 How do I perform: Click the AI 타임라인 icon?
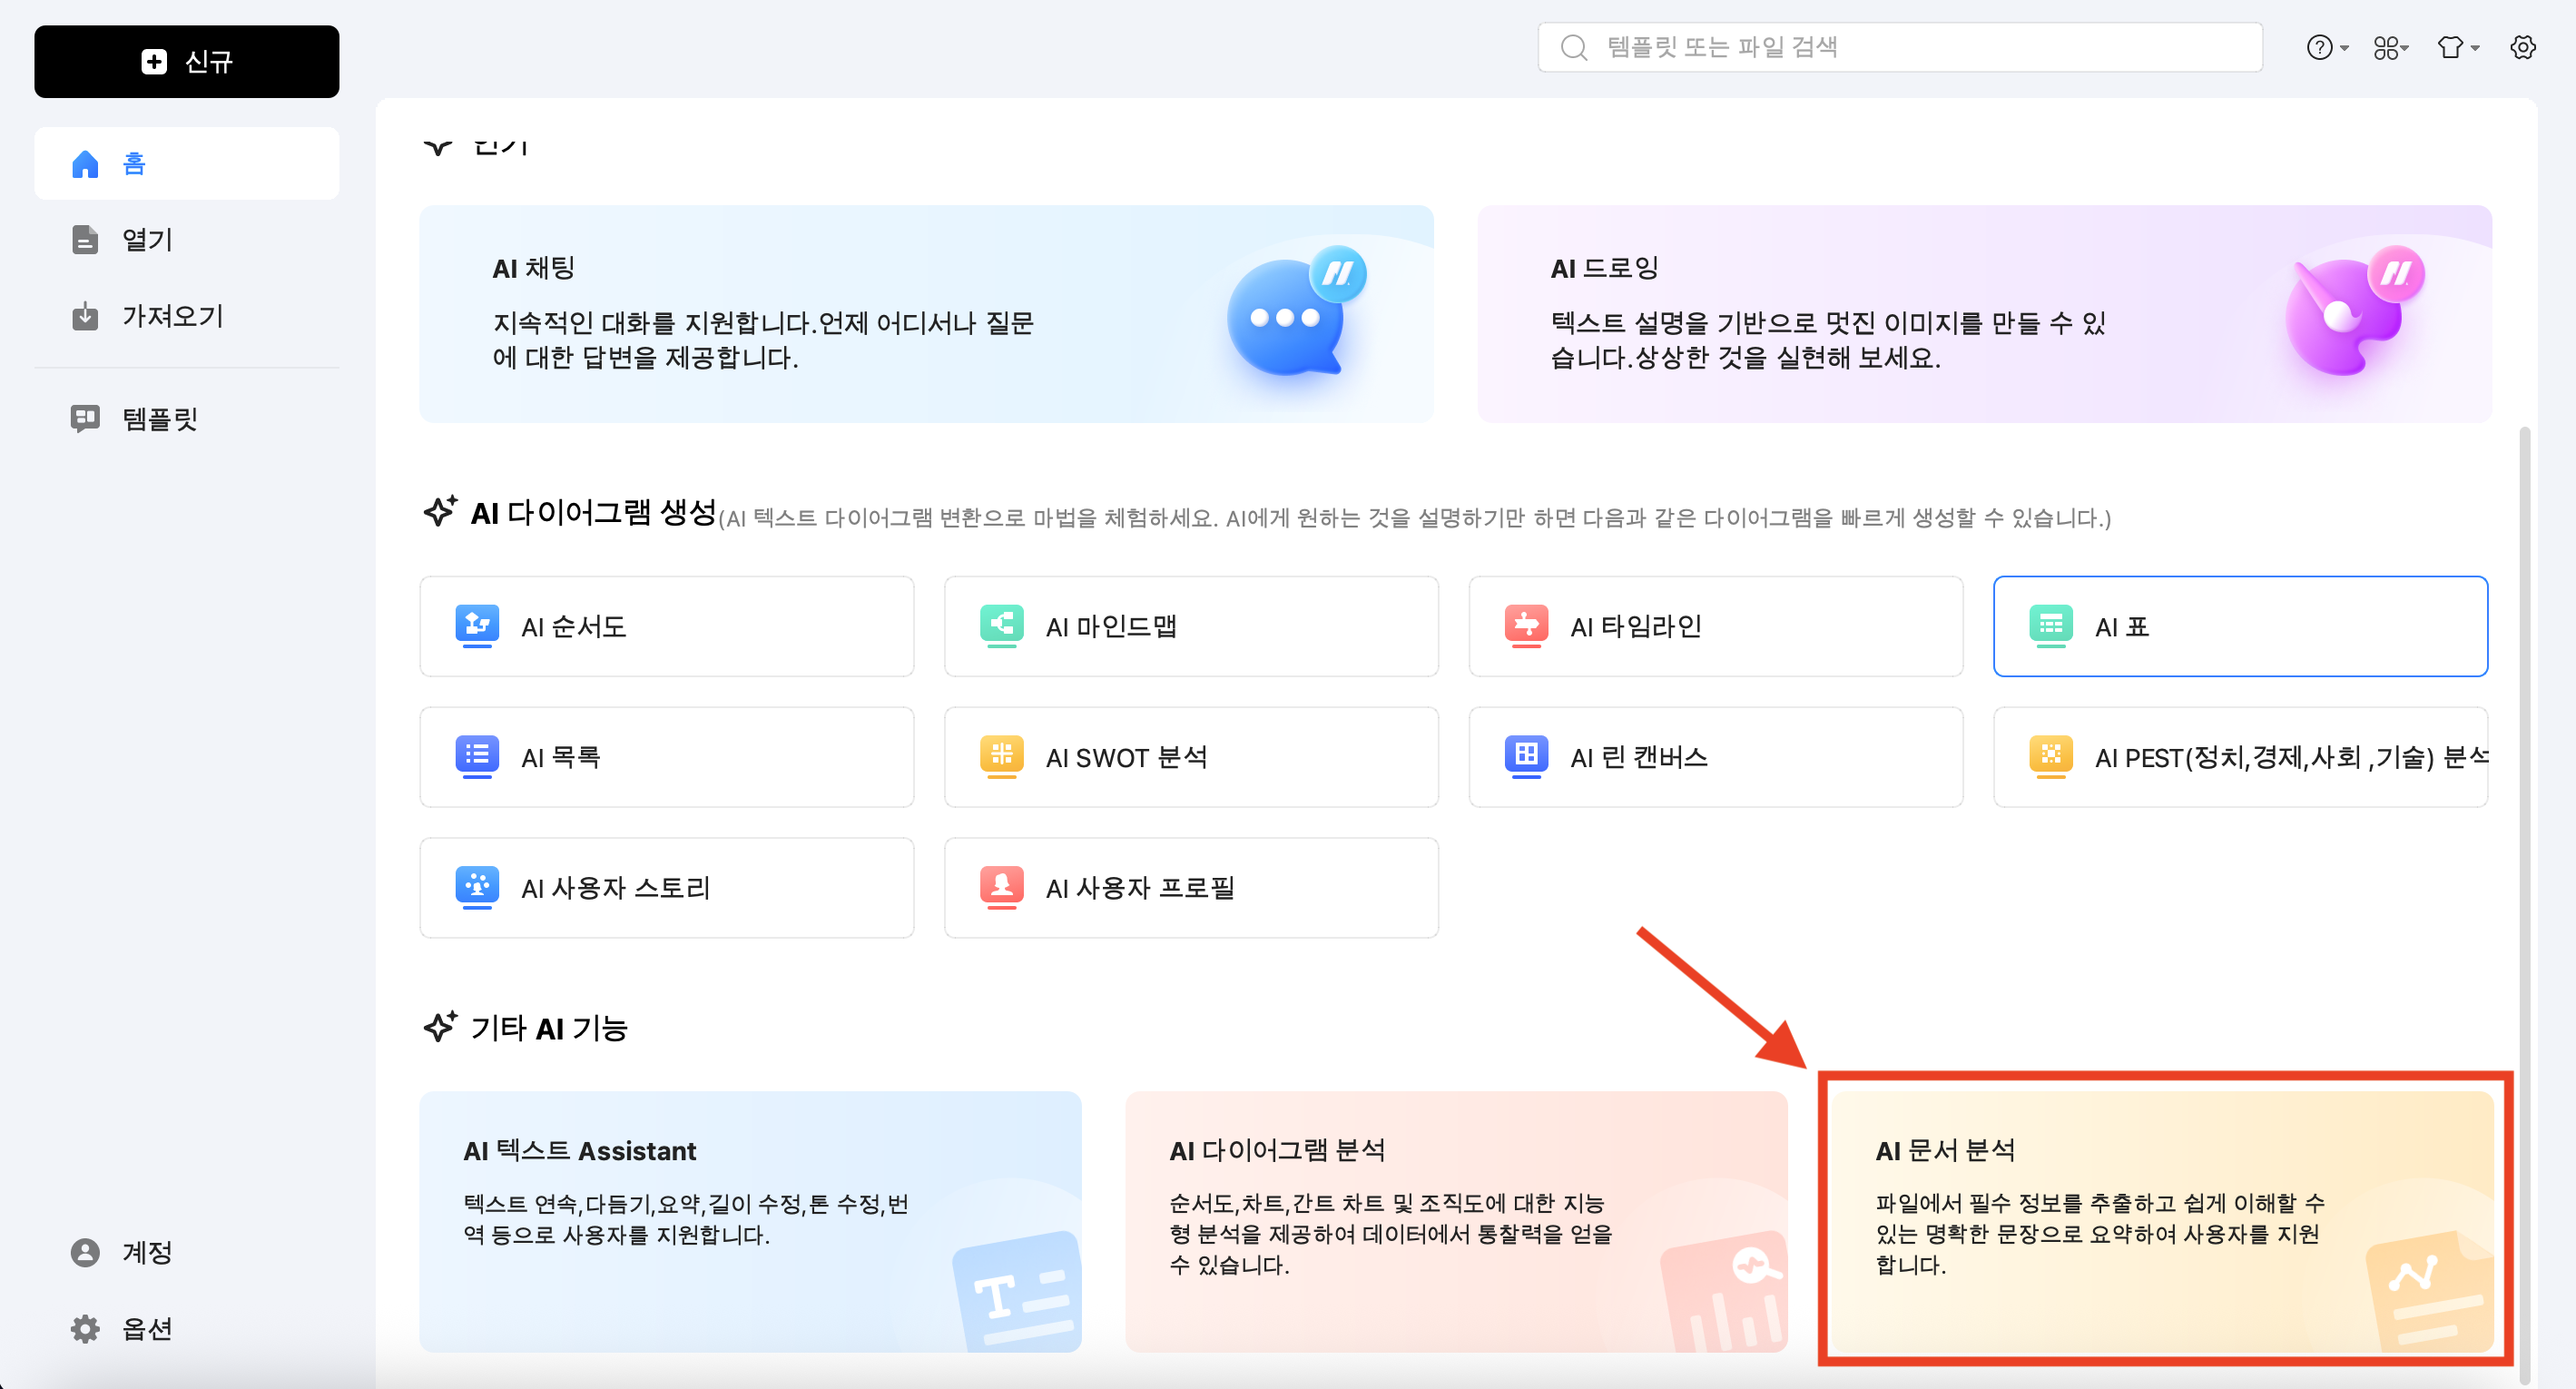pos(1526,625)
